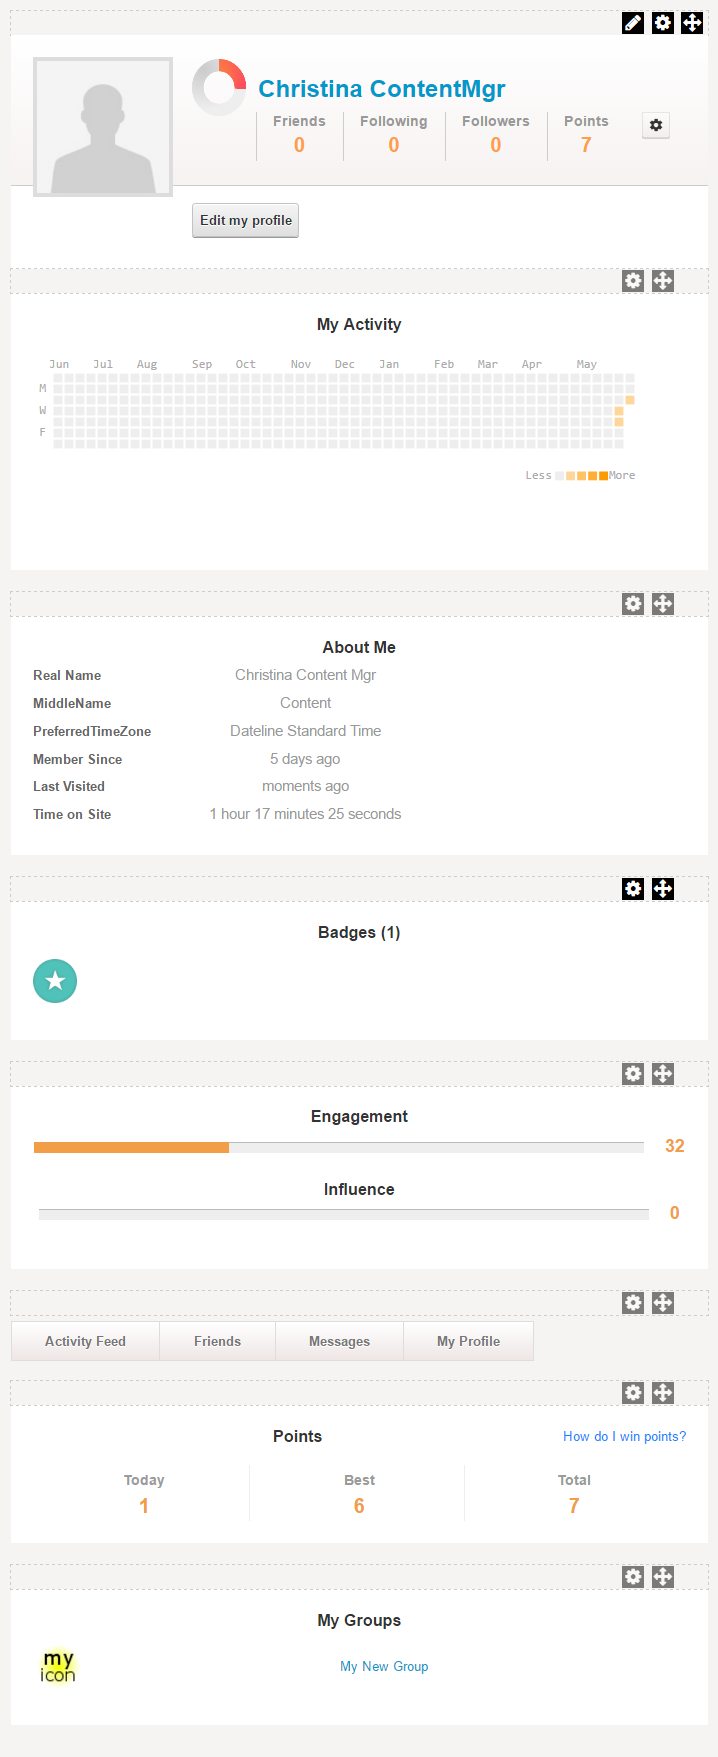Open gear settings above My Groups
This screenshot has width=718, height=1757.
pyautogui.click(x=633, y=1577)
